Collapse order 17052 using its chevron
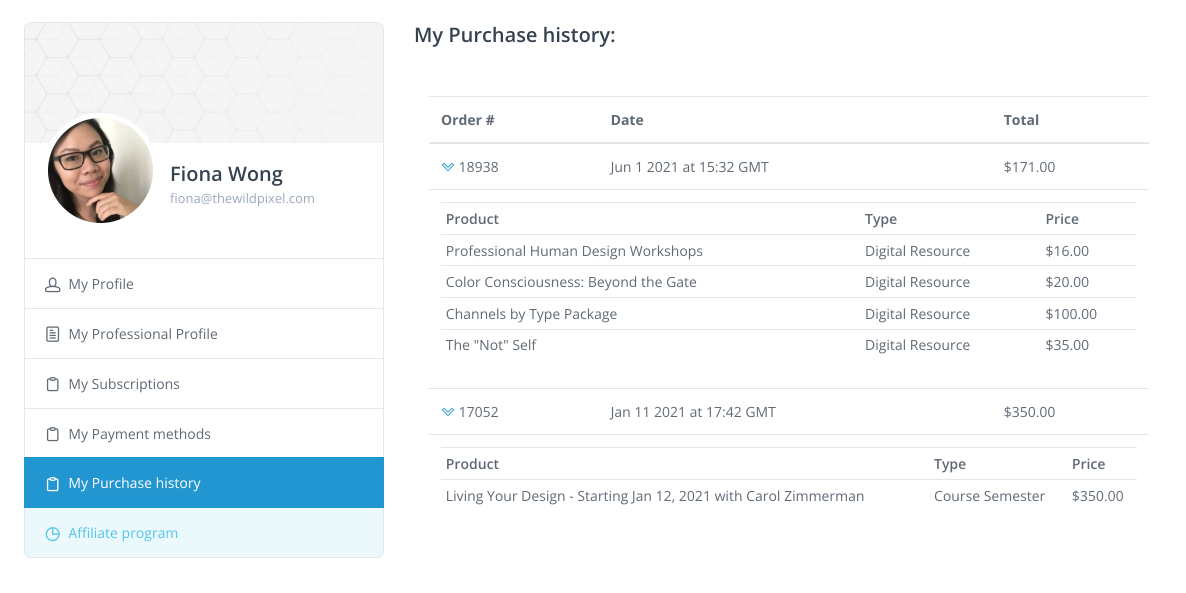Viewport: 1186px width, 593px height. coord(448,412)
